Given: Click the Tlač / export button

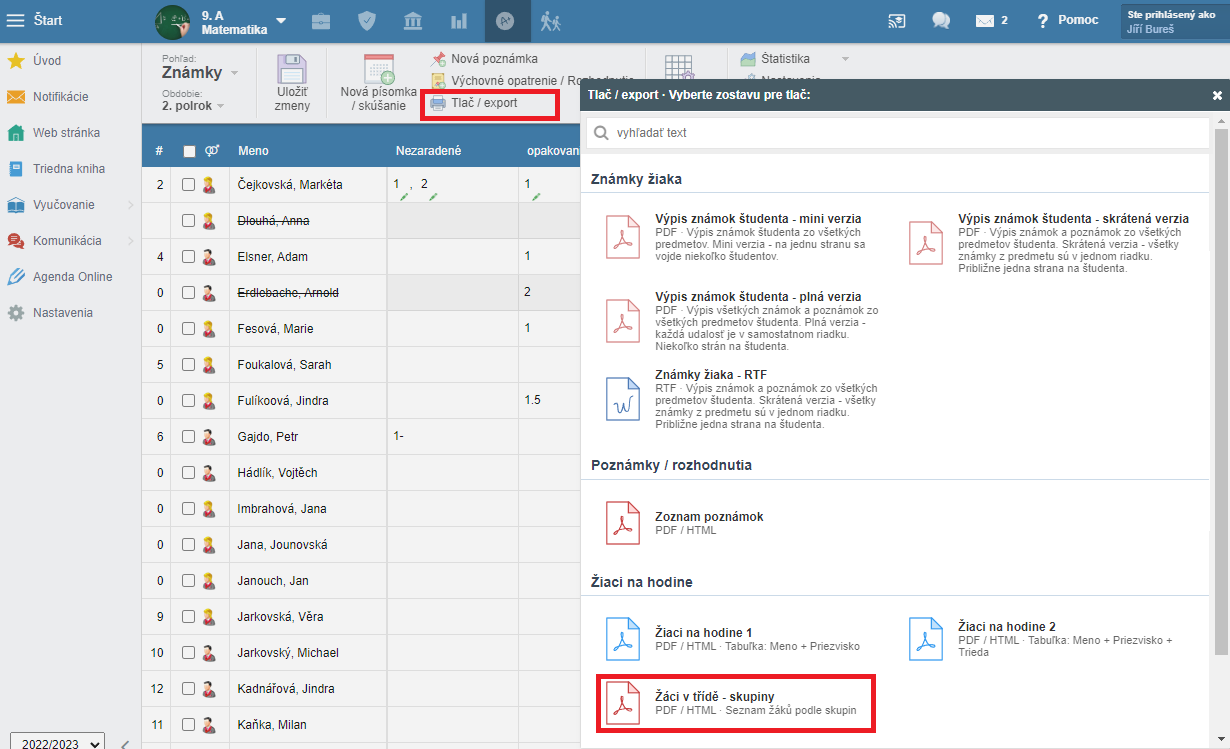Looking at the screenshot, I should [x=484, y=103].
